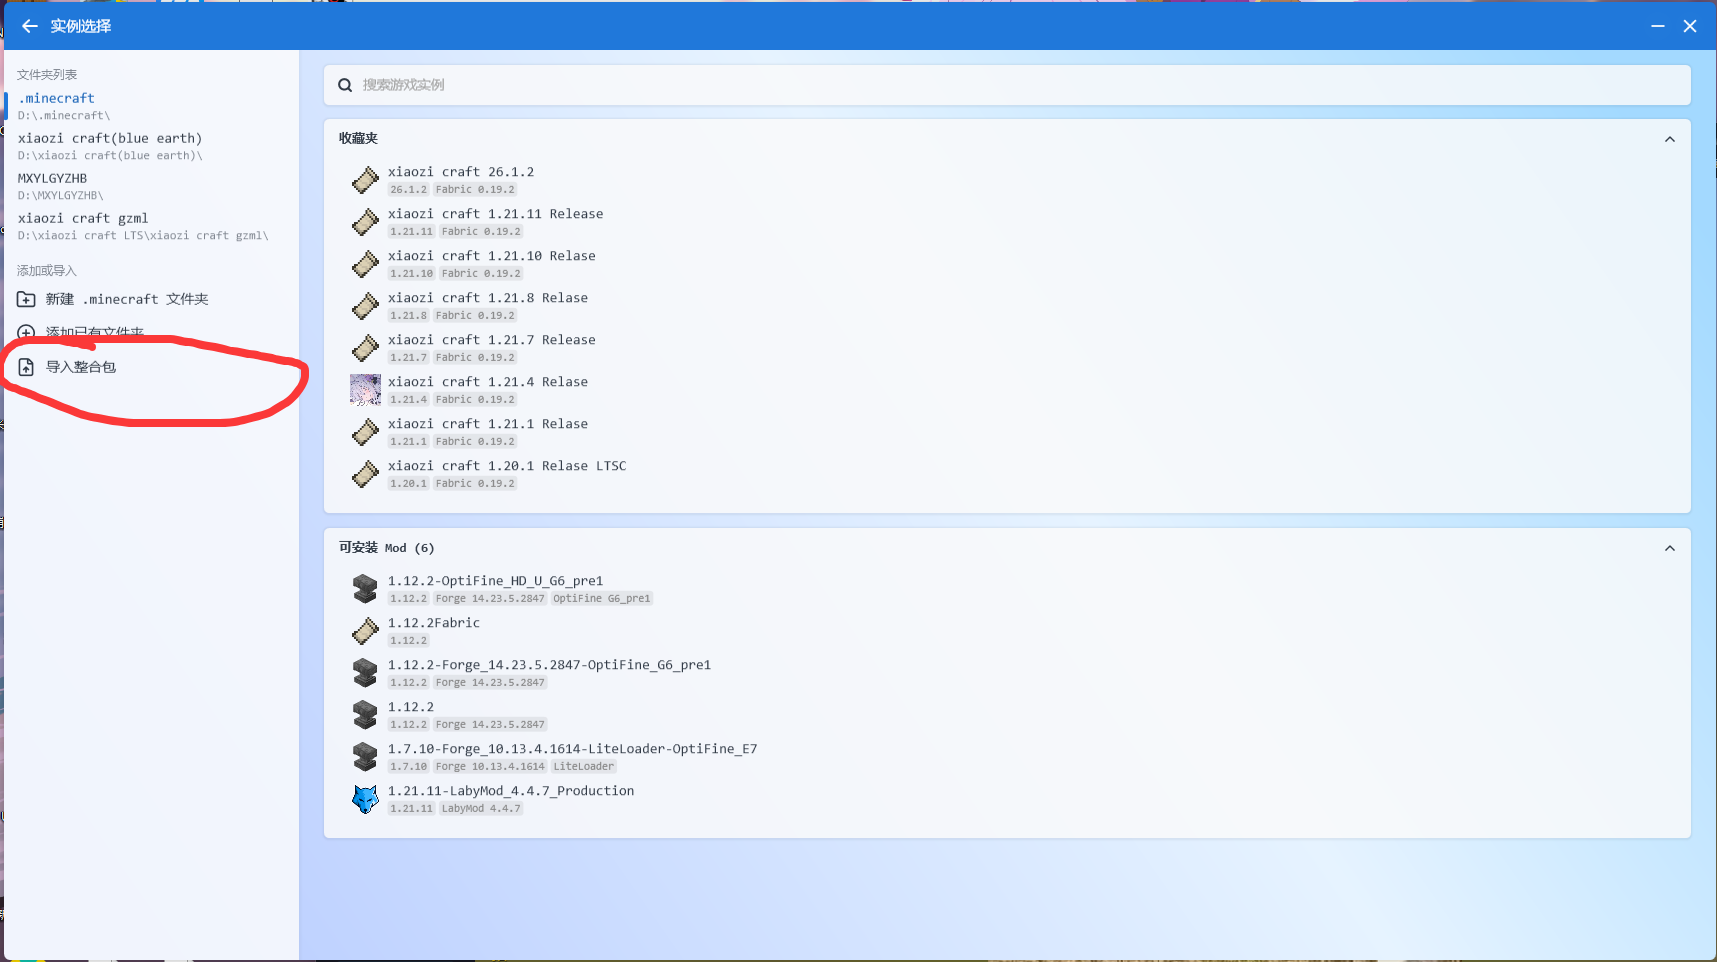Click the blue wolf LabyMod icon
The width and height of the screenshot is (1717, 962).
365,799
